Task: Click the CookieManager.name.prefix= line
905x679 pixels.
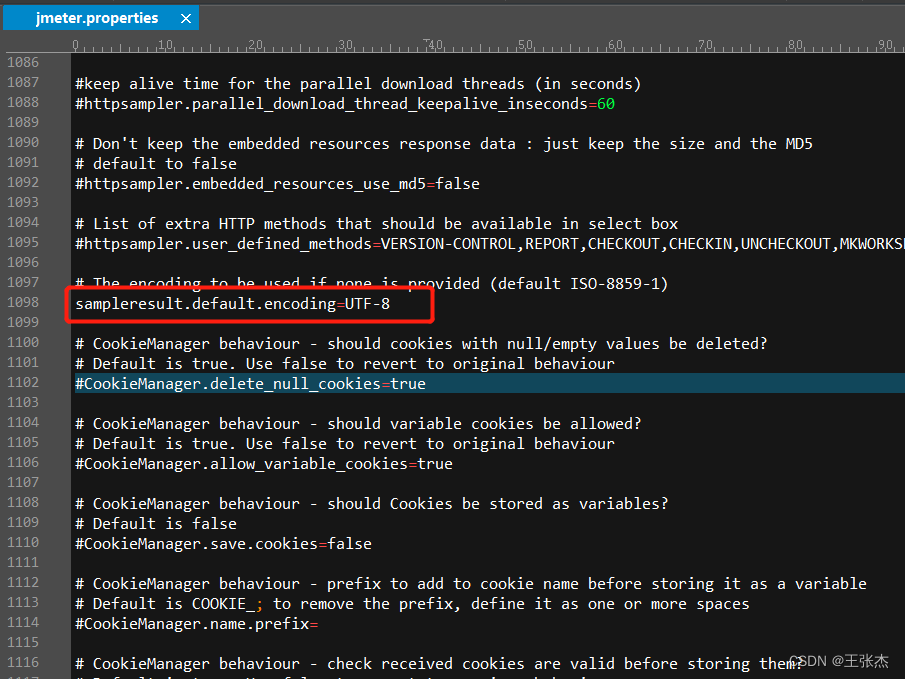Action: click(x=196, y=624)
